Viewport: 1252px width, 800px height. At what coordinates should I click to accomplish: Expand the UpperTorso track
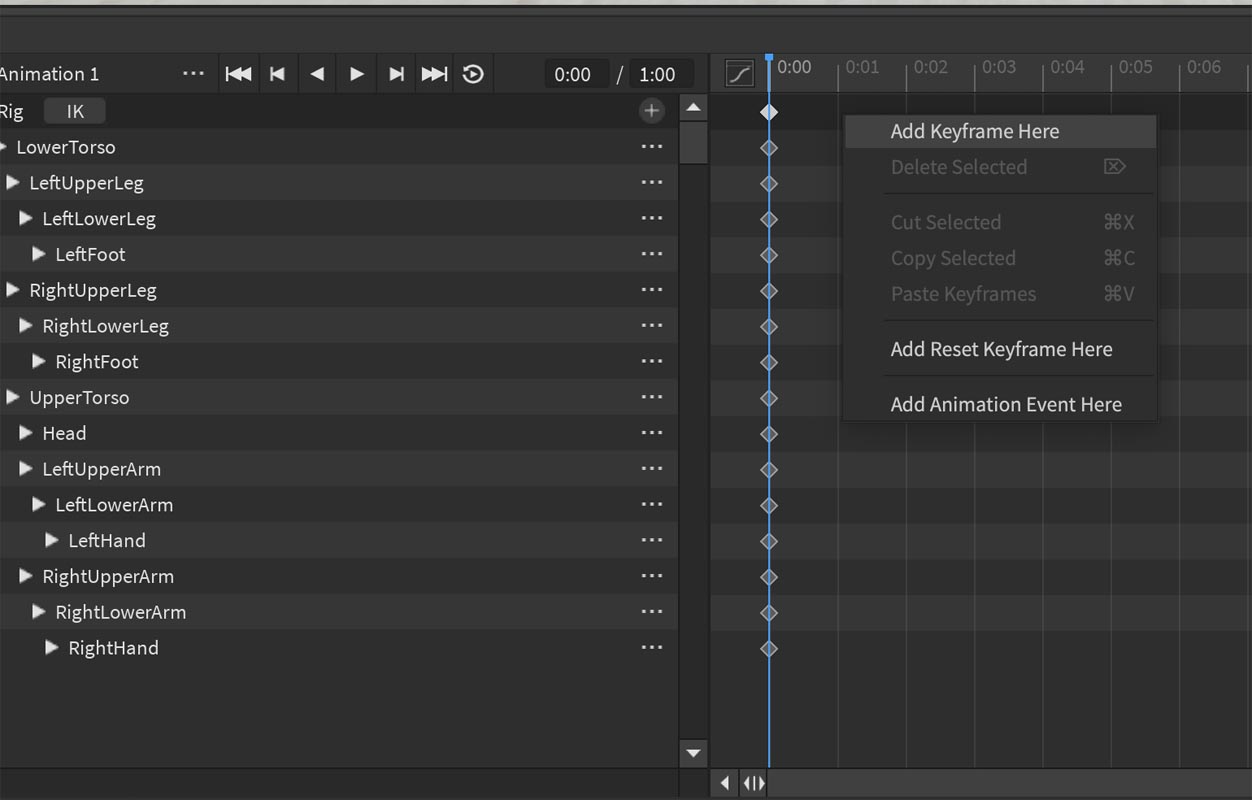pyautogui.click(x=13, y=397)
